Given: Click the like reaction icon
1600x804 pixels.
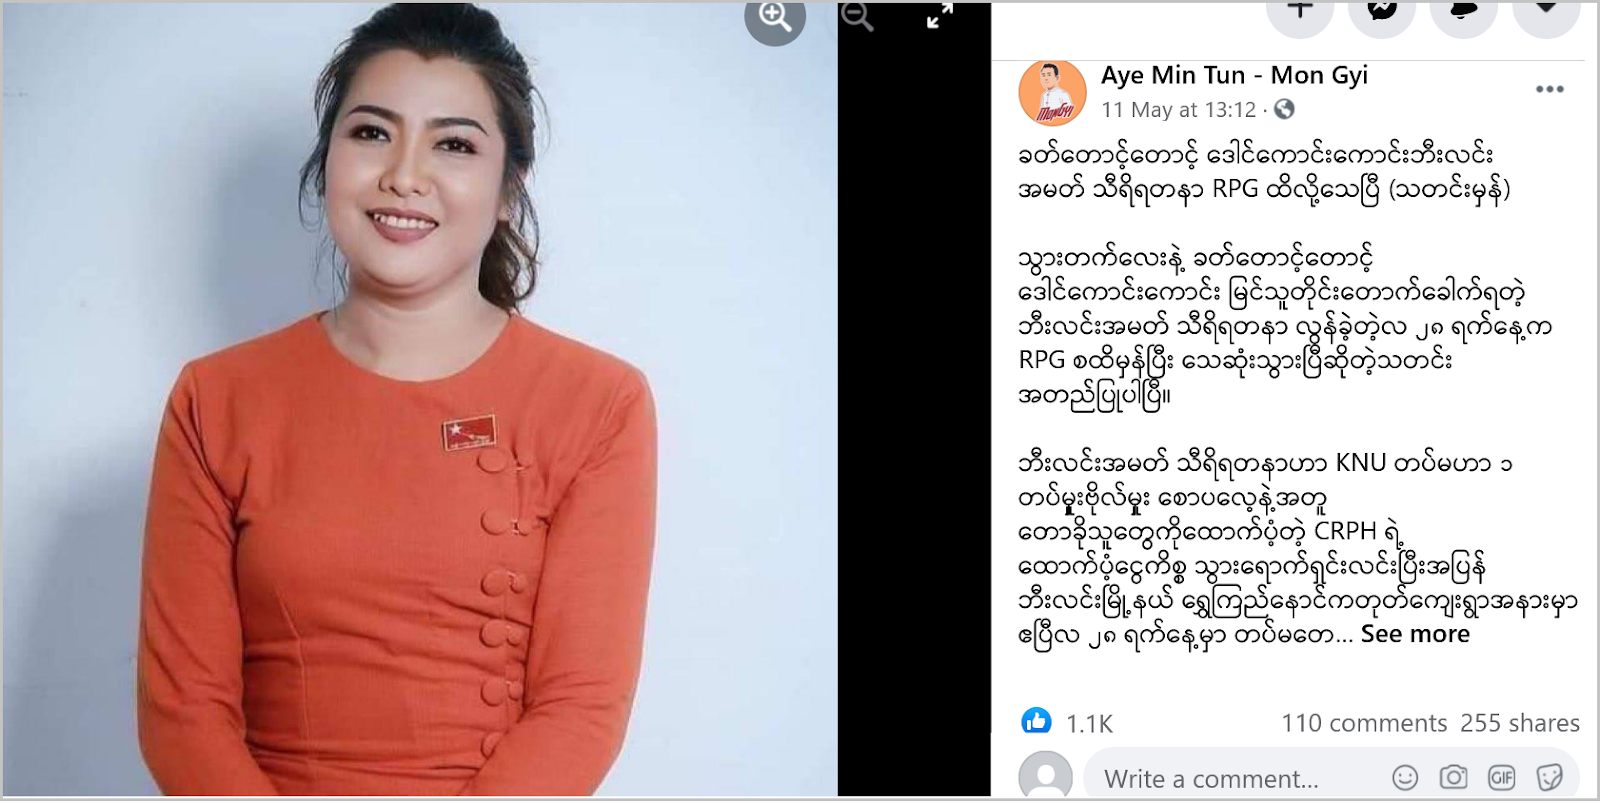Looking at the screenshot, I should coord(1036,721).
